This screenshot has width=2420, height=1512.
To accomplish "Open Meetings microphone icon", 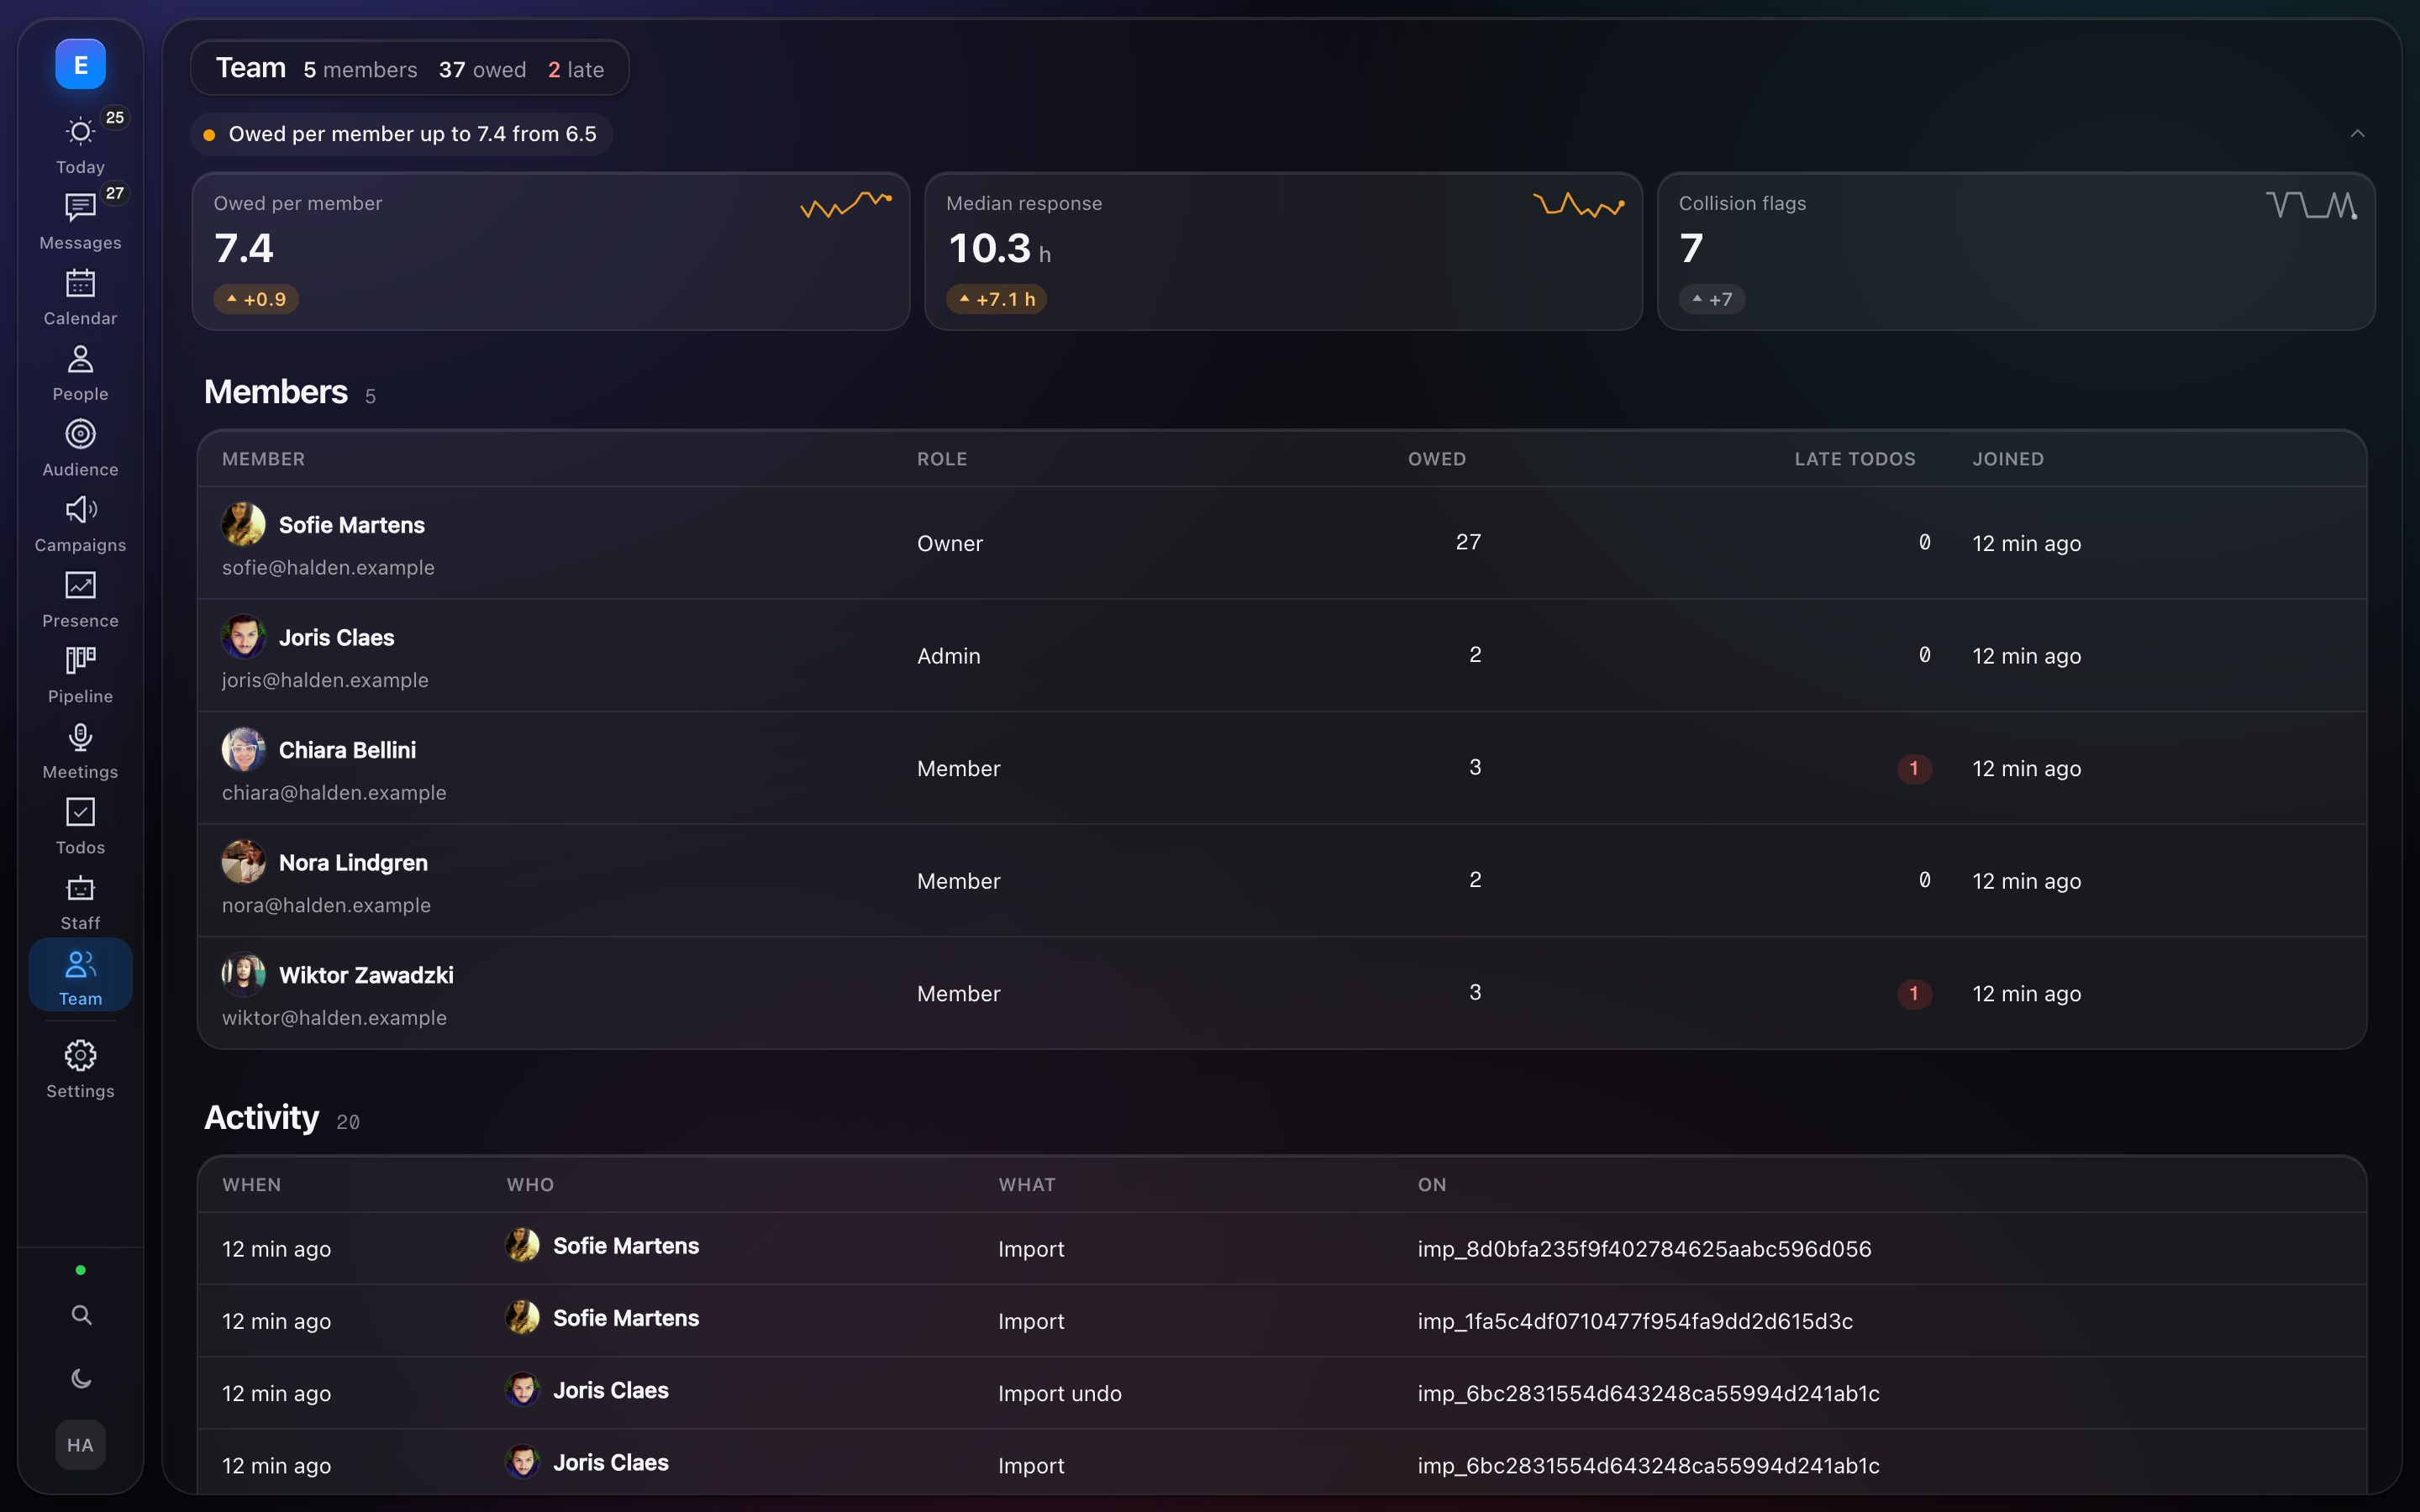I will [80, 737].
